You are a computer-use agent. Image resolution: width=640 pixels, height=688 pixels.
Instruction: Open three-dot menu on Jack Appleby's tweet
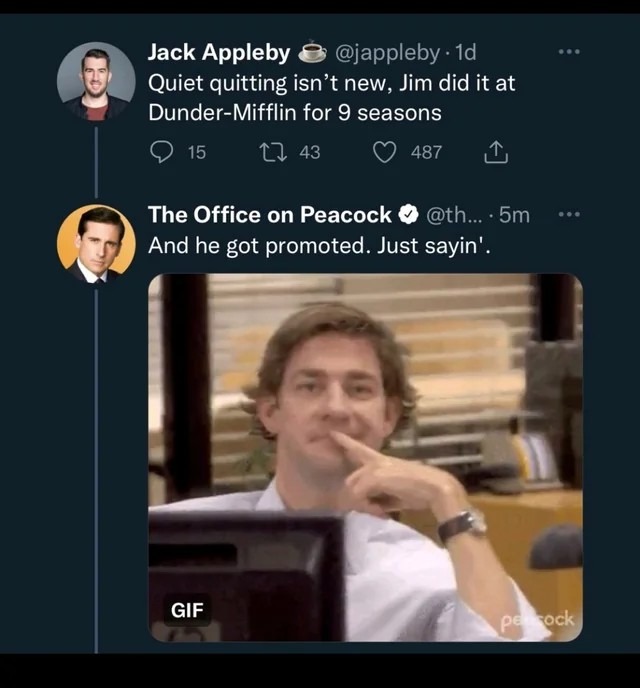tap(569, 52)
